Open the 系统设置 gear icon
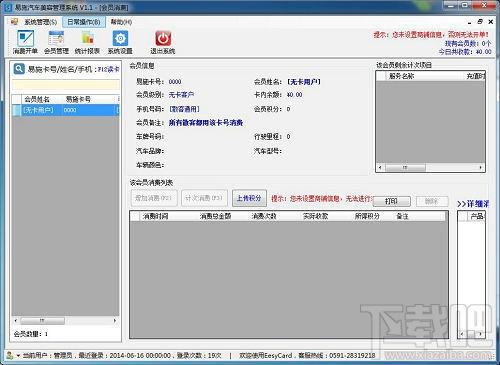This screenshot has width=500, height=365. [x=120, y=42]
